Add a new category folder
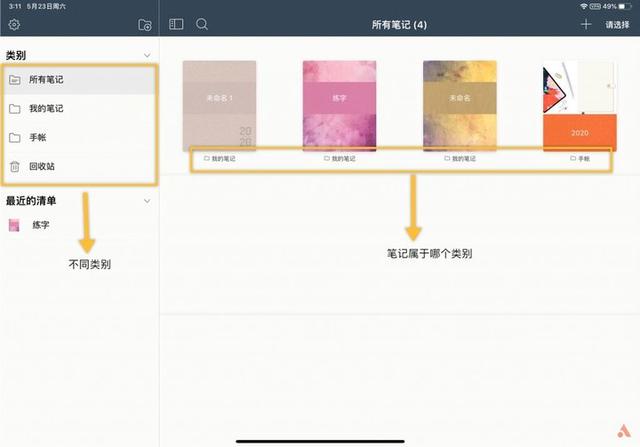 [x=145, y=25]
